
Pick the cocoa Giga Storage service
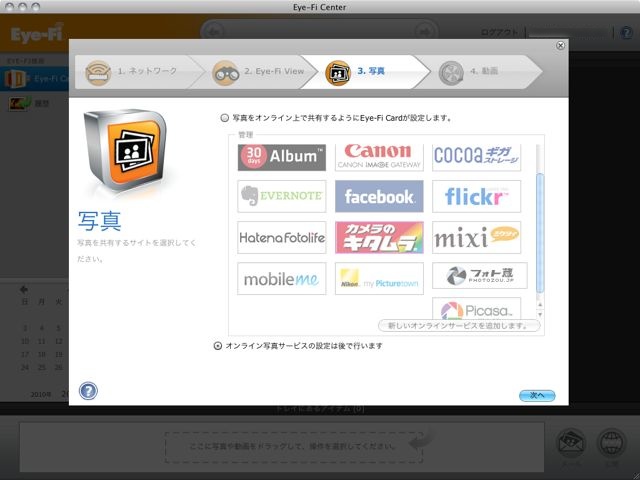(476, 157)
